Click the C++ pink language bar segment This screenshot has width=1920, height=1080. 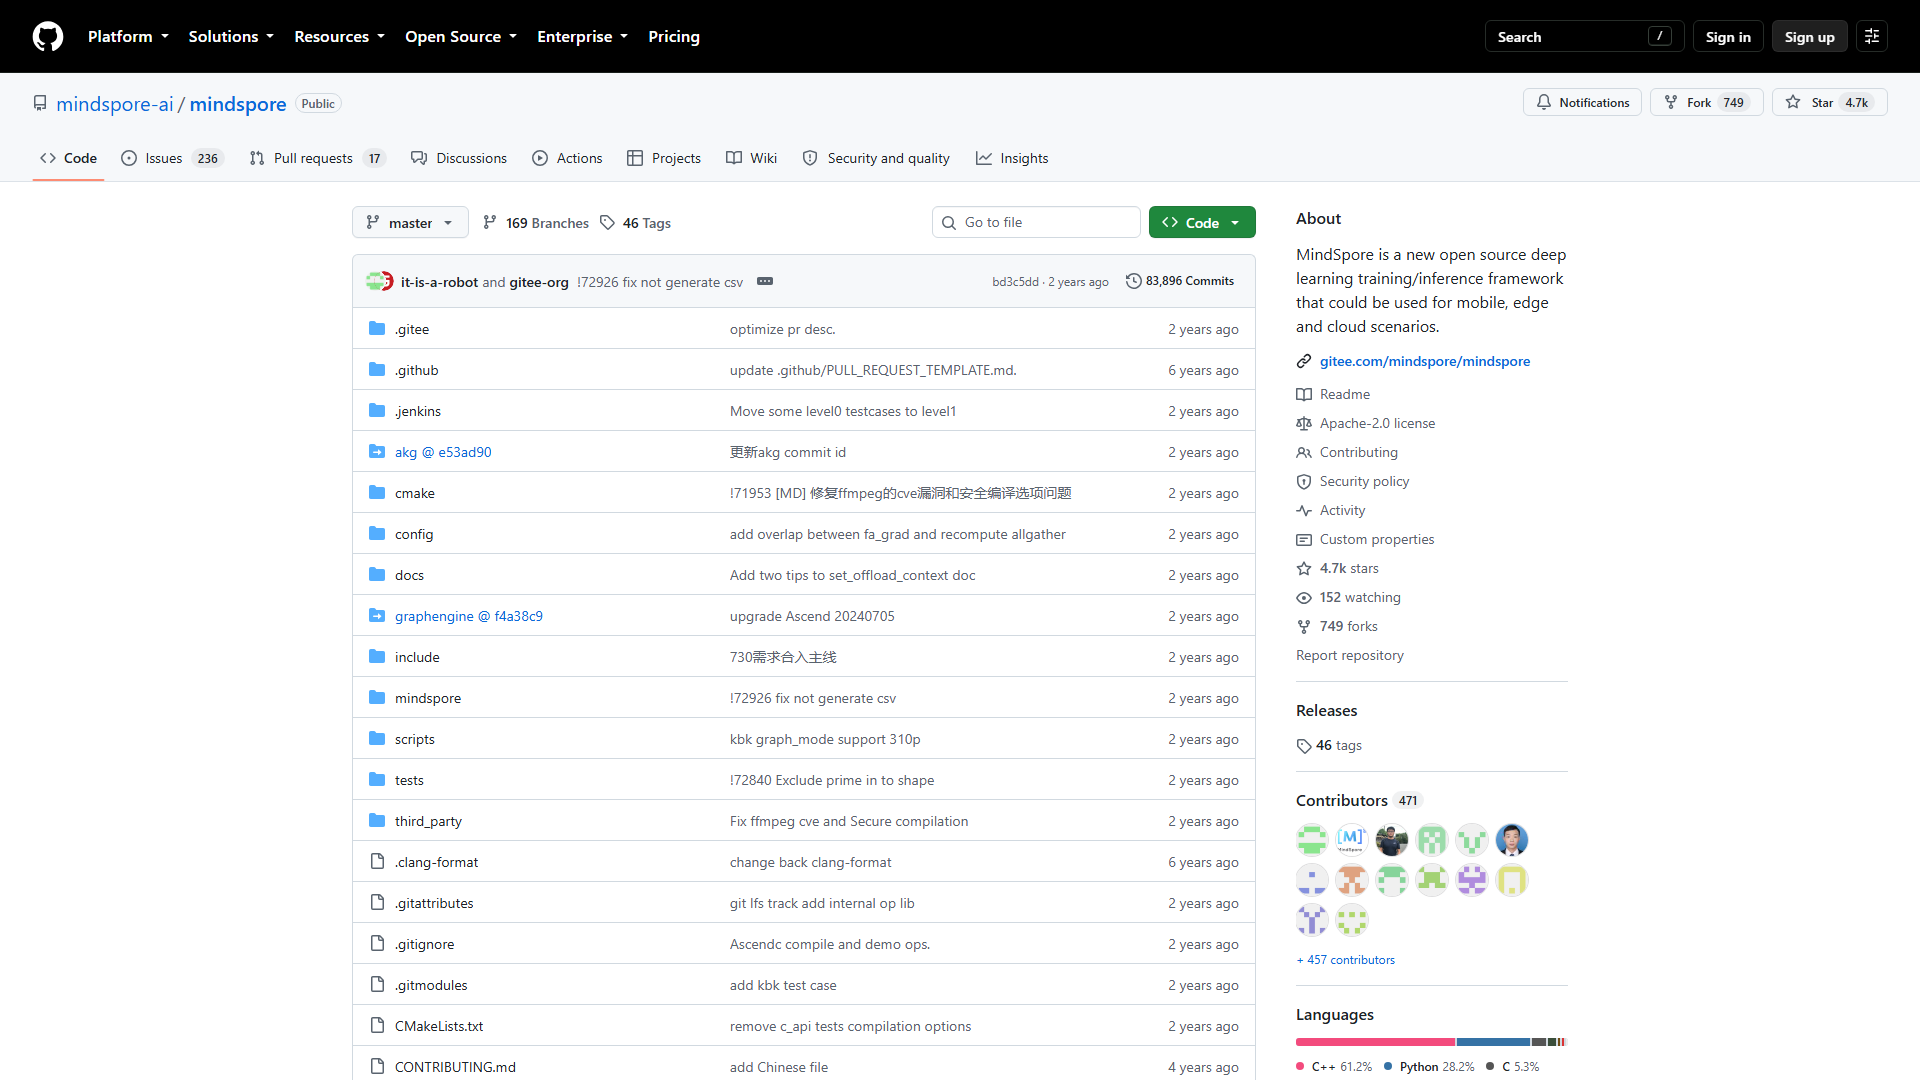pyautogui.click(x=1375, y=1042)
